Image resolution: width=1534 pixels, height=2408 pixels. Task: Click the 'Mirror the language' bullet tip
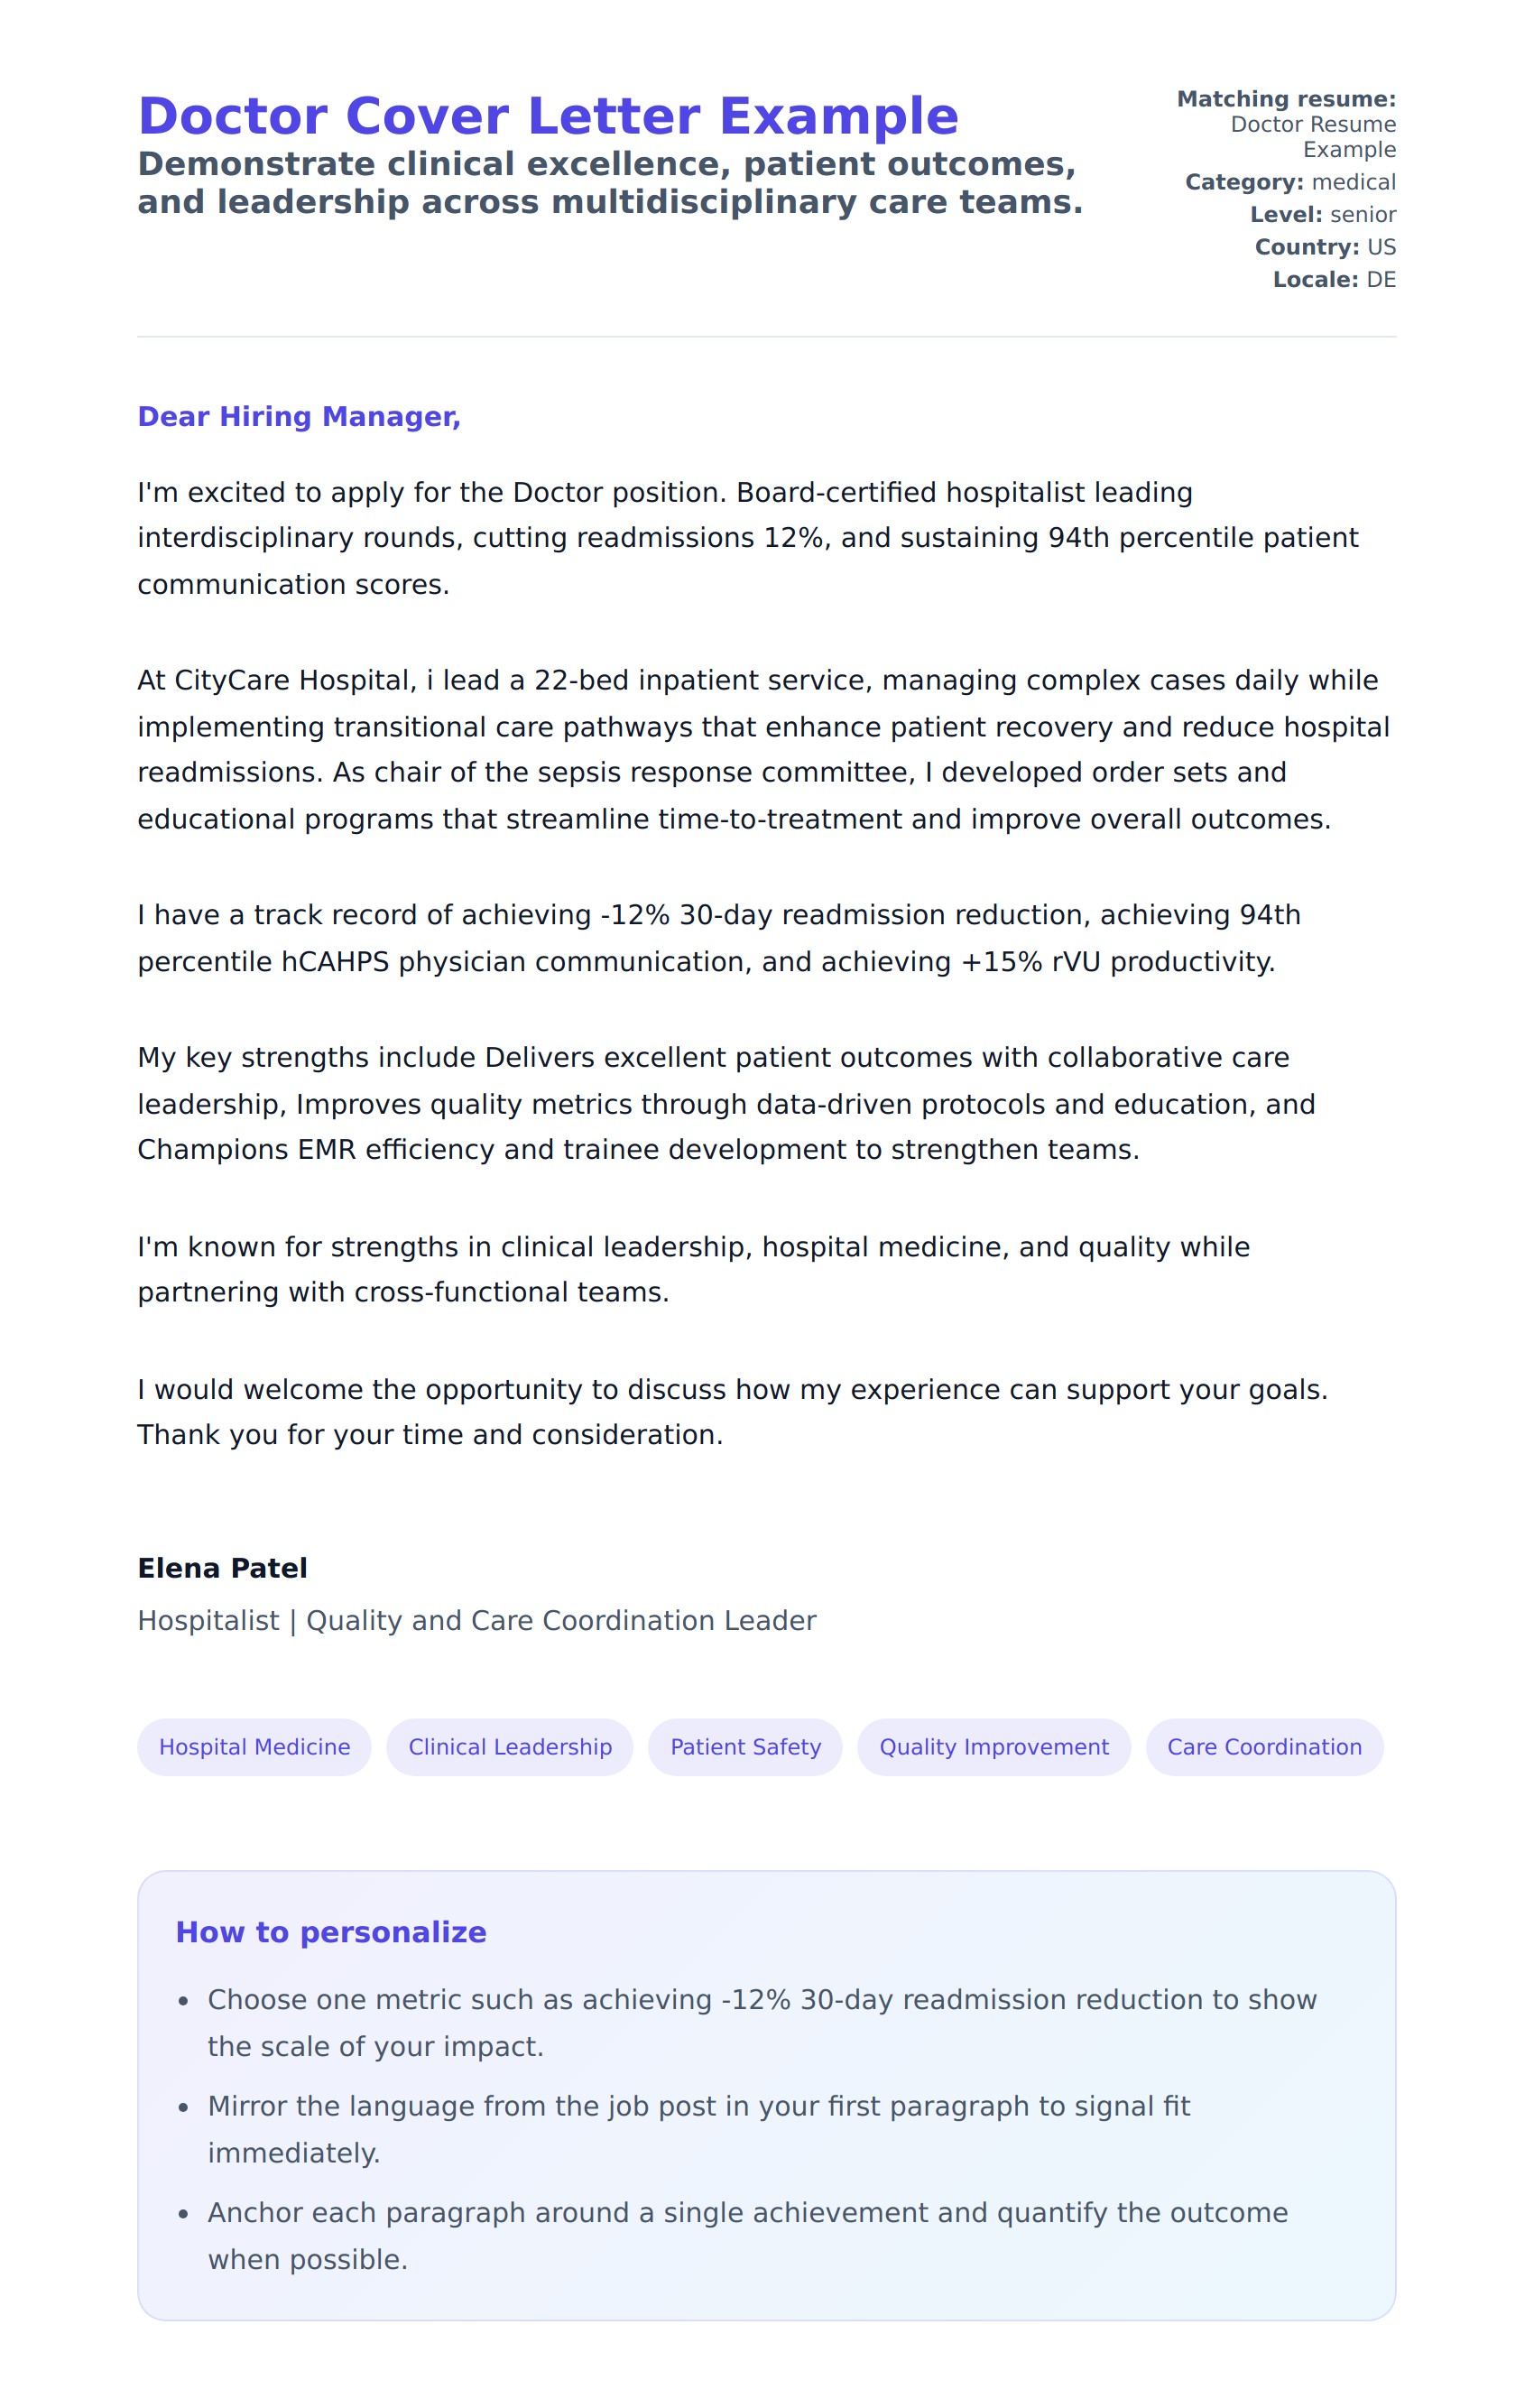[700, 2130]
